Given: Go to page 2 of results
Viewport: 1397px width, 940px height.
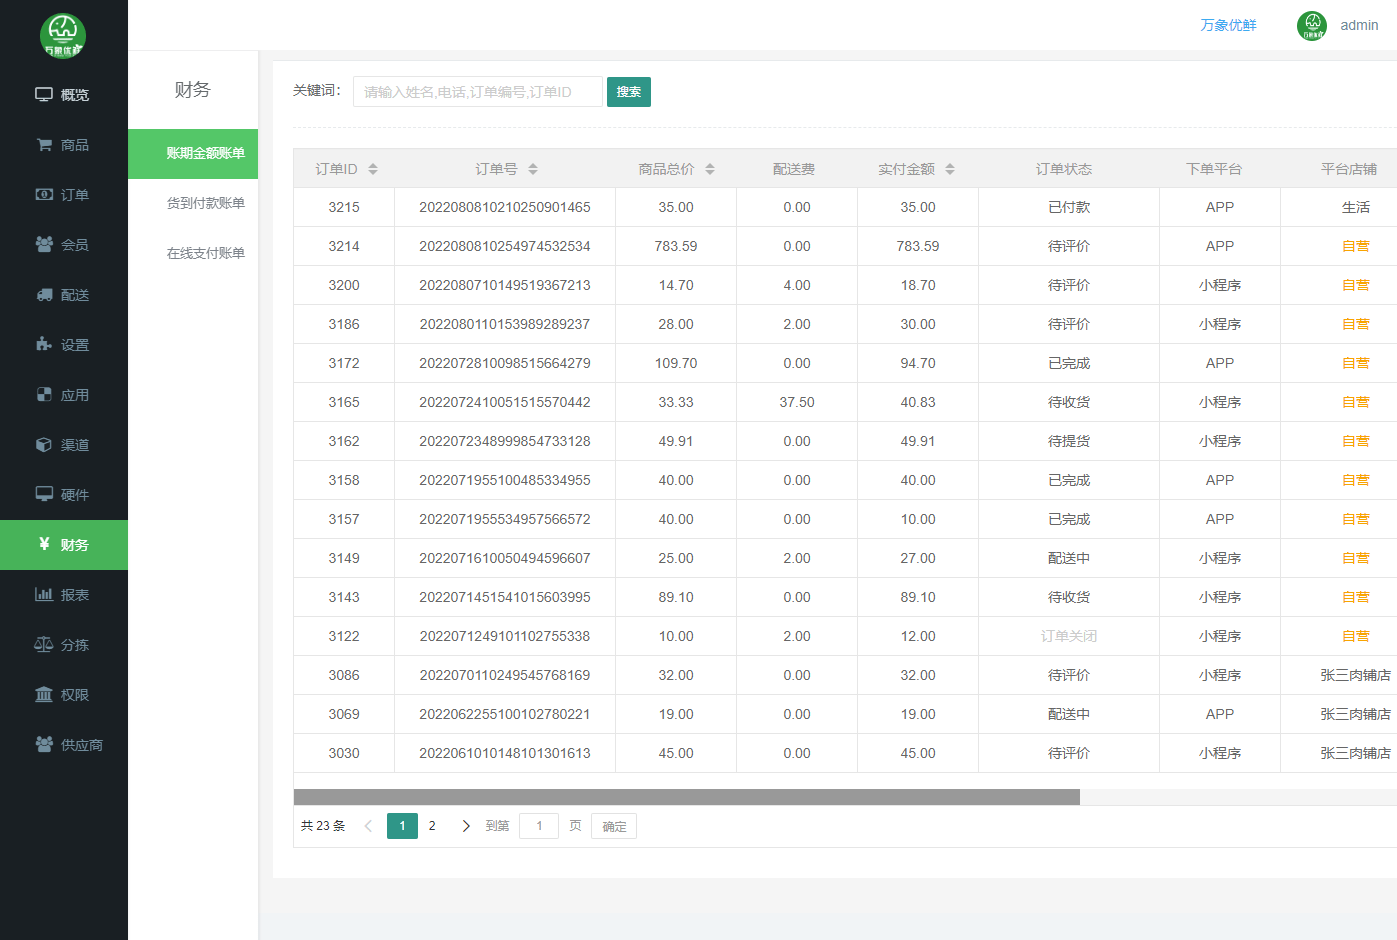Looking at the screenshot, I should 432,826.
